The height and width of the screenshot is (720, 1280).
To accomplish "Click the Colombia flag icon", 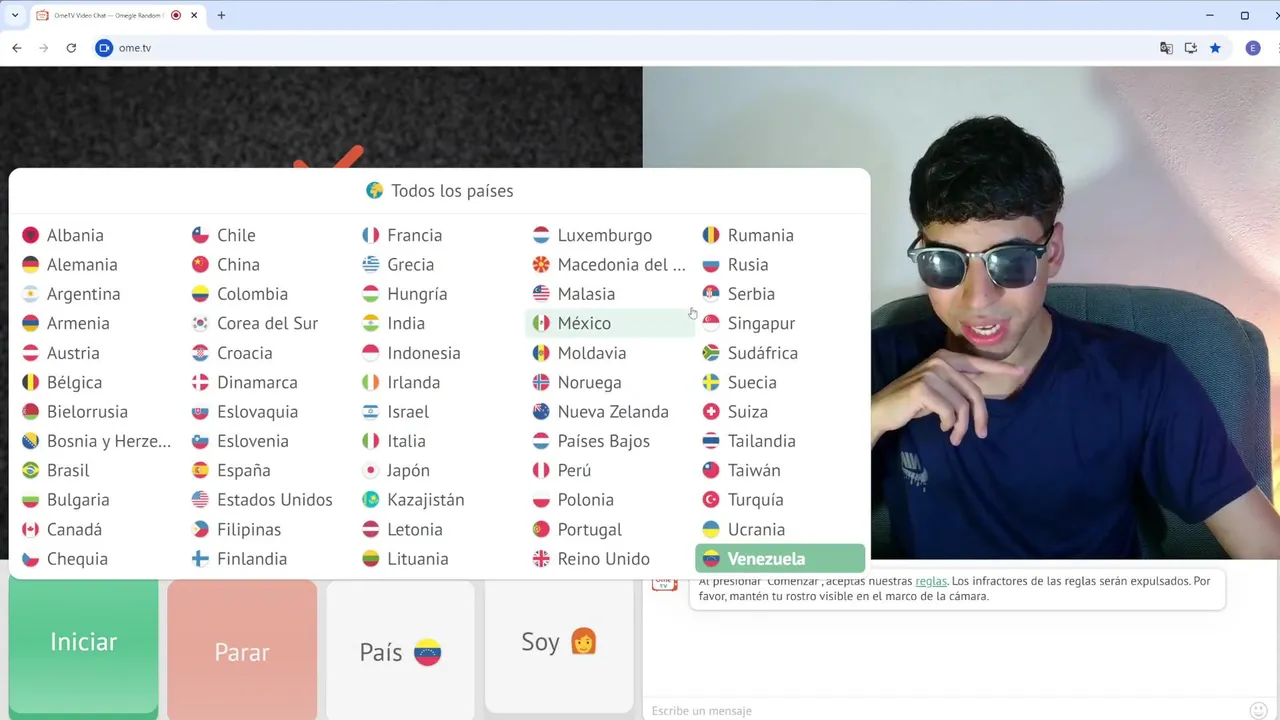I will [200, 294].
